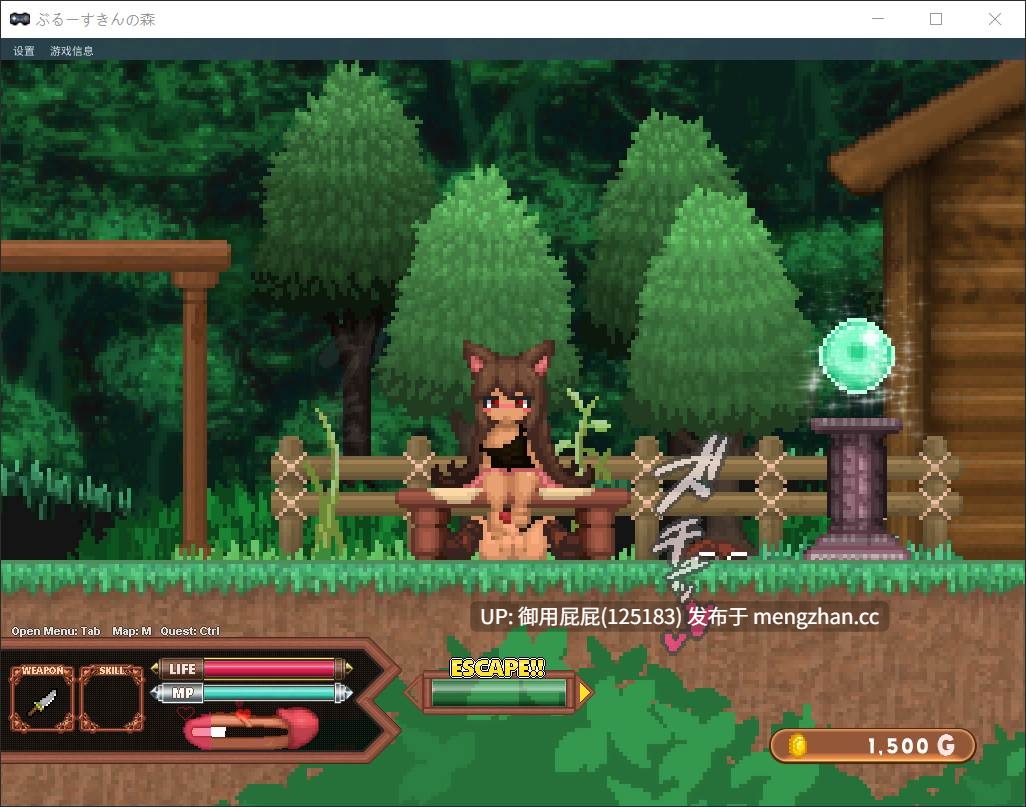The height and width of the screenshot is (807, 1026).
Task: Click the "Quest: Ctrl" hint text
Action: point(190,631)
